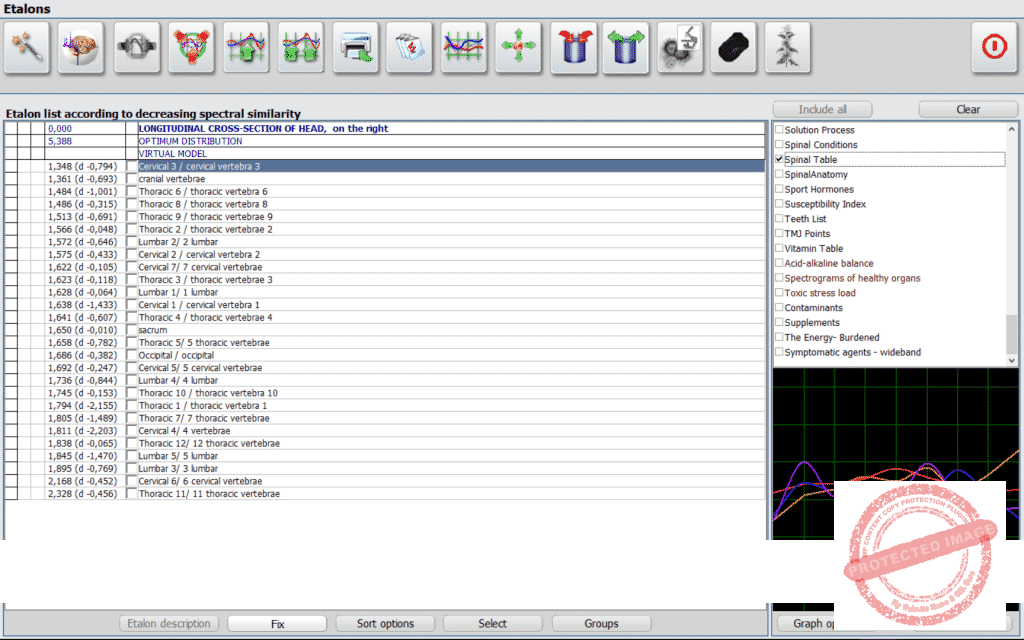
Task: Click the brain model toolbar icon
Action: click(82, 47)
